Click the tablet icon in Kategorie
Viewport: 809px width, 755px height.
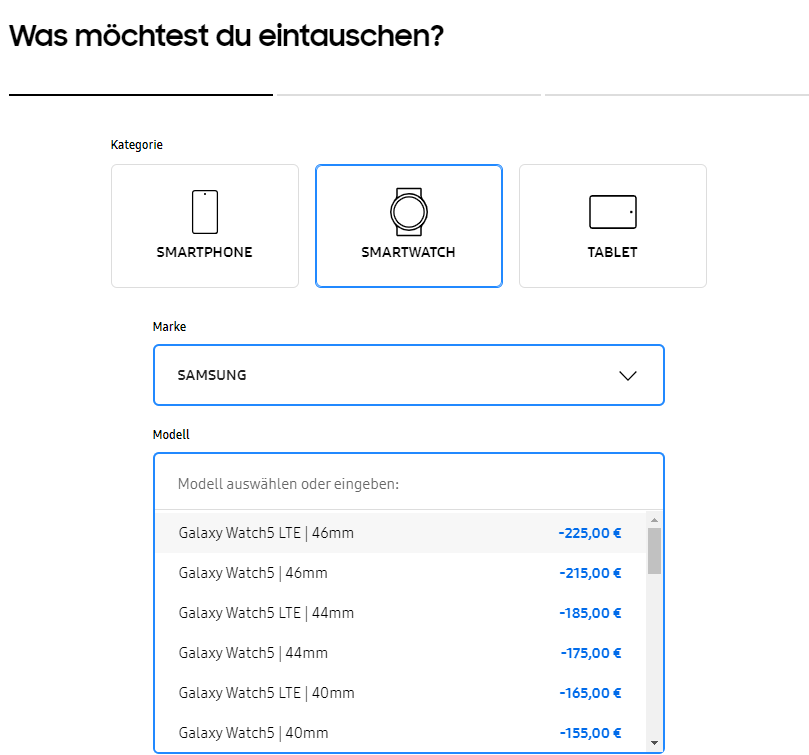tap(612, 212)
